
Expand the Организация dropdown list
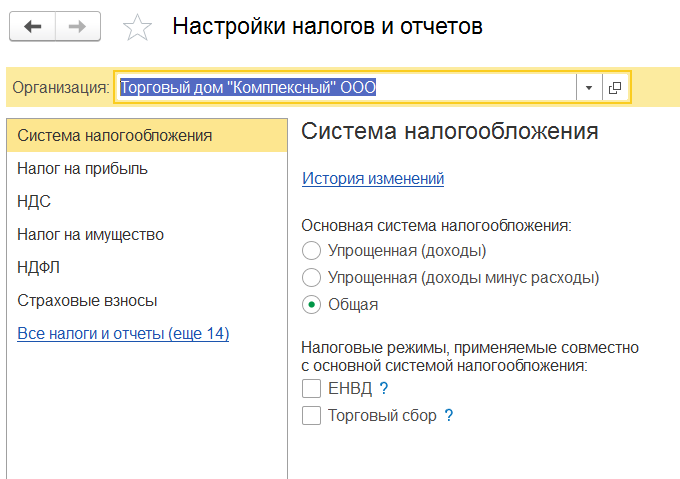(589, 88)
